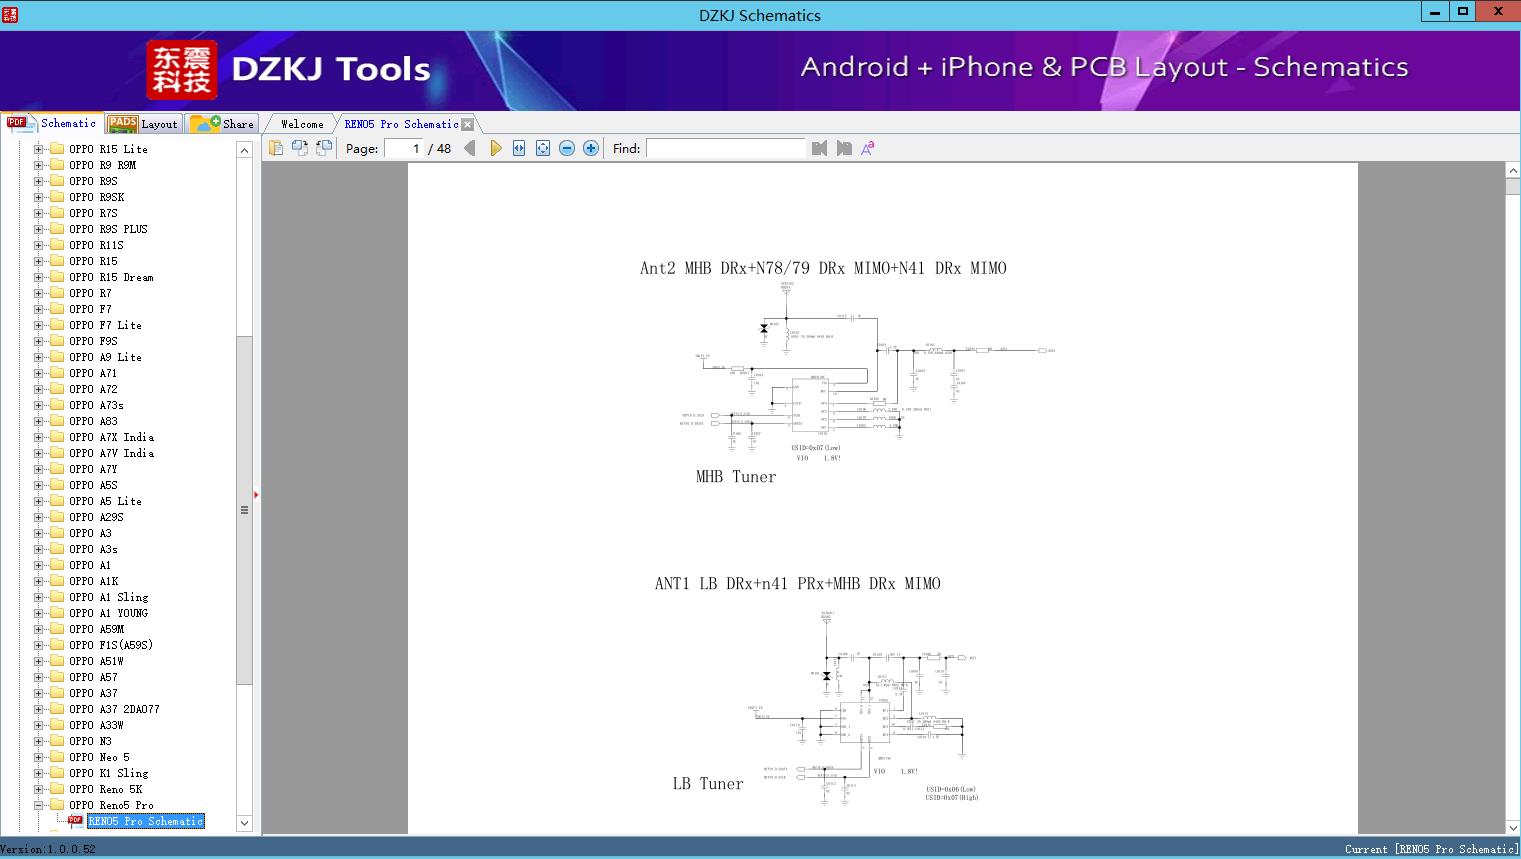Select the OPPO A33W tree item
This screenshot has height=859, width=1521.
96,725
